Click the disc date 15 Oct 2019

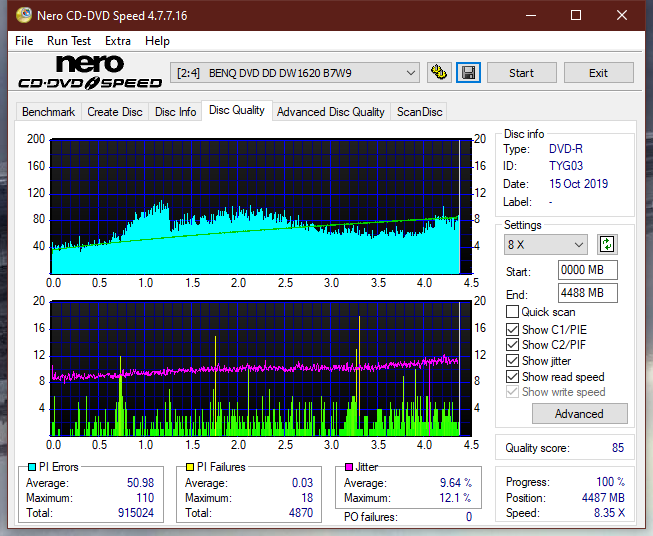tap(578, 184)
